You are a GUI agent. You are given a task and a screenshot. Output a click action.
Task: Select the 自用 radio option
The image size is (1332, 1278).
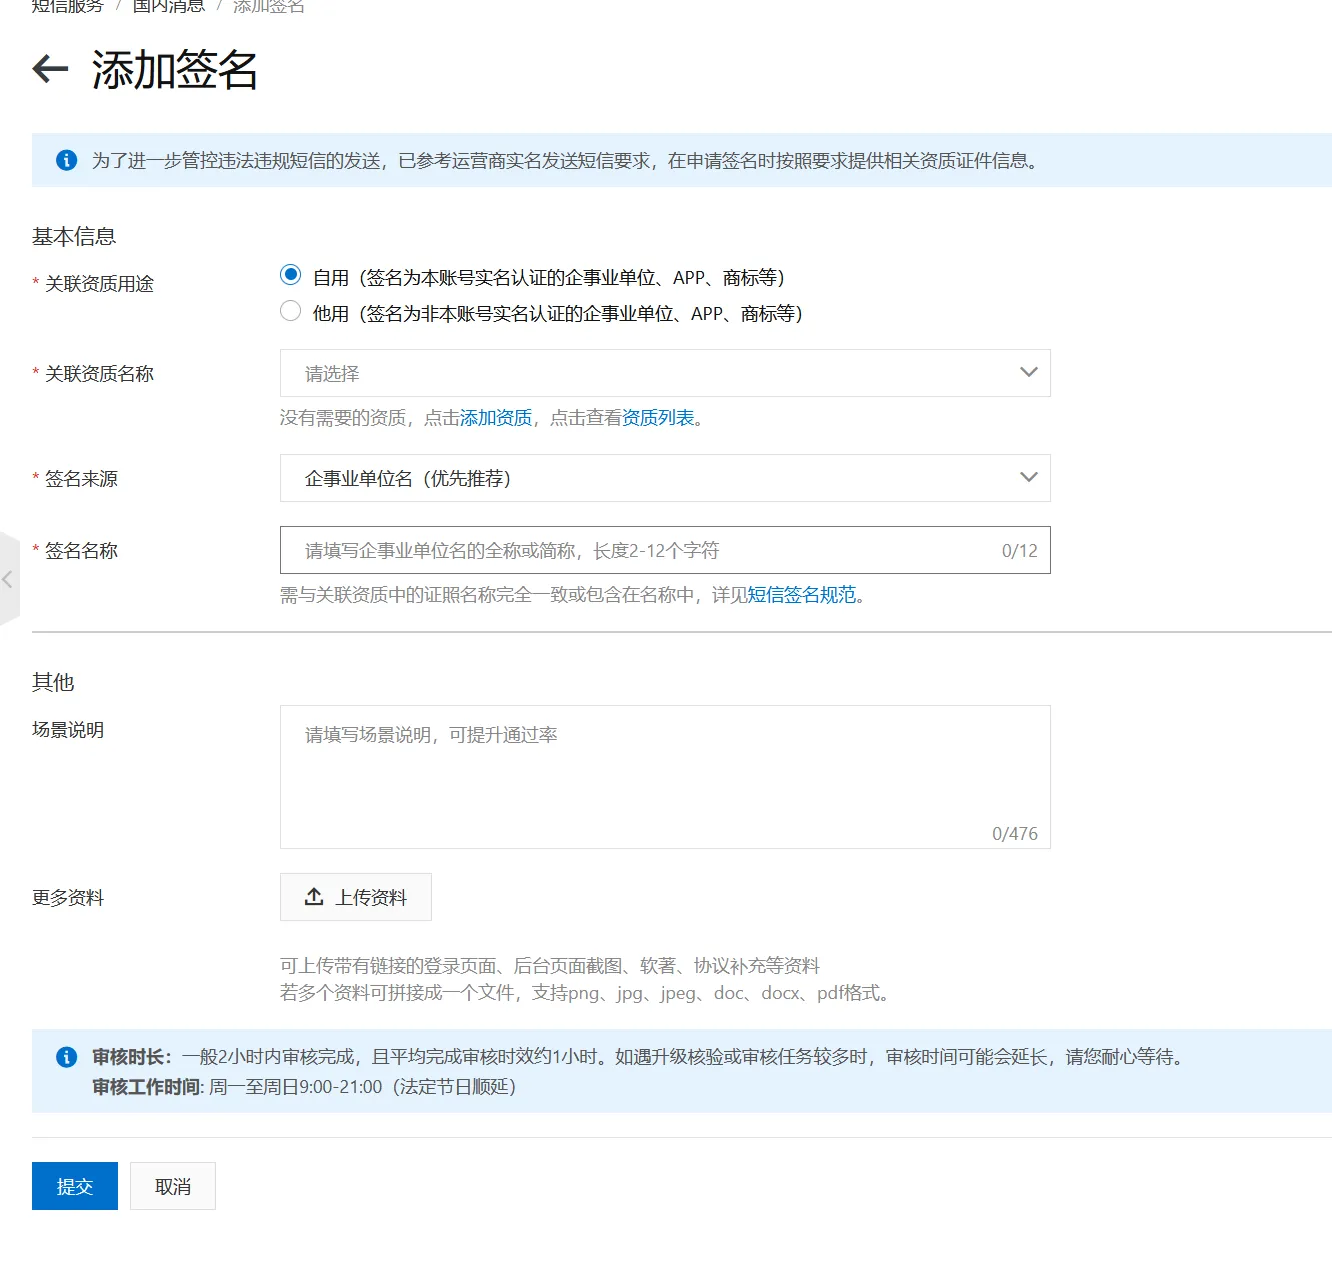click(x=291, y=275)
